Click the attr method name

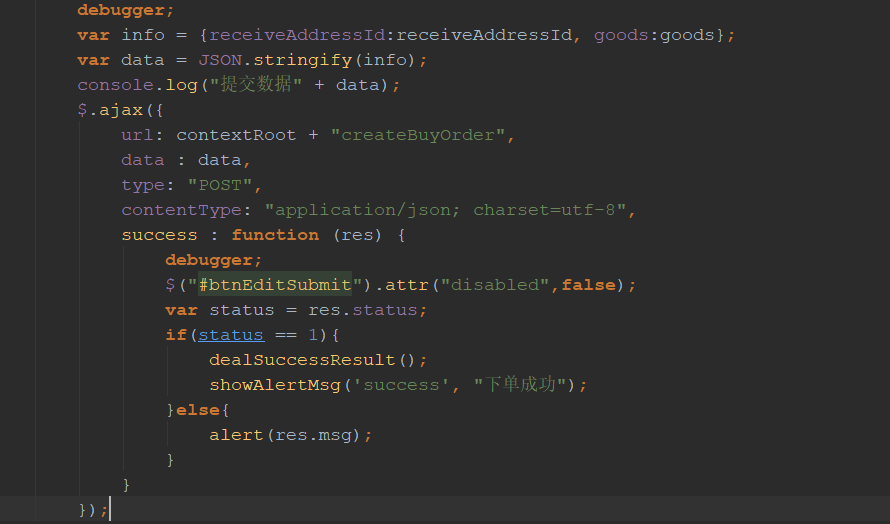406,285
